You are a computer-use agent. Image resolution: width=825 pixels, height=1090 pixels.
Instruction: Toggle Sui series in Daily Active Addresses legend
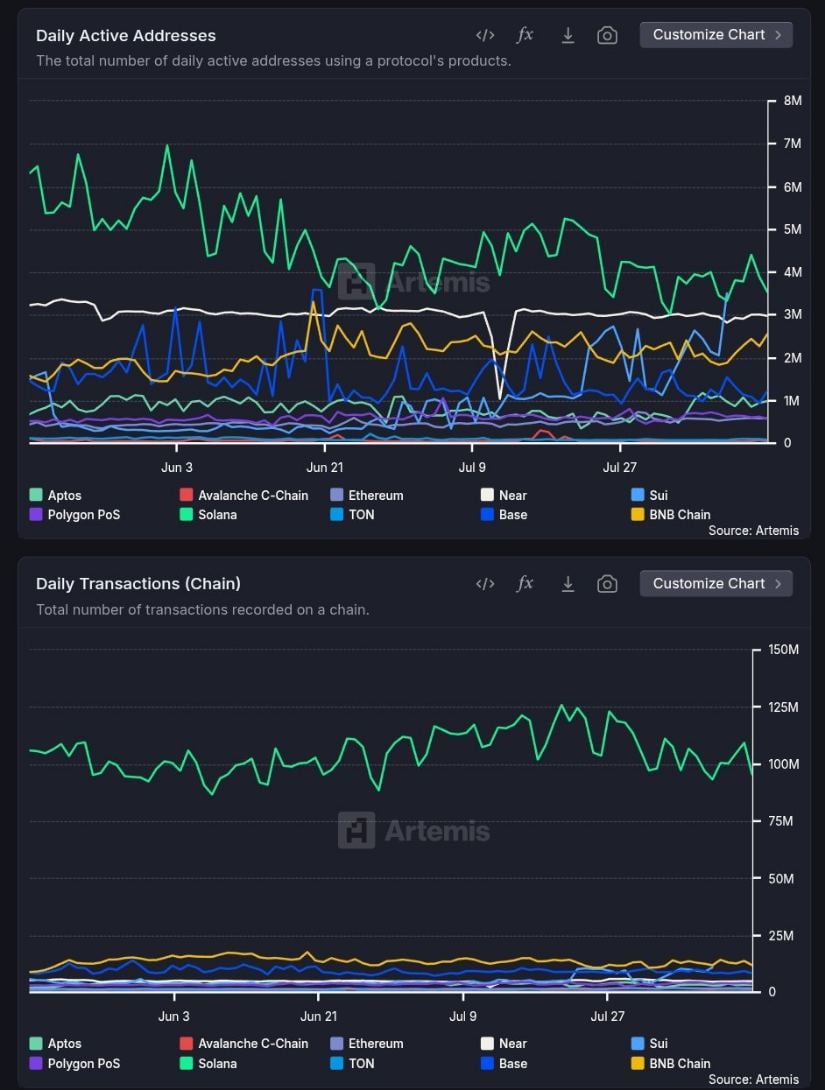click(x=650, y=495)
